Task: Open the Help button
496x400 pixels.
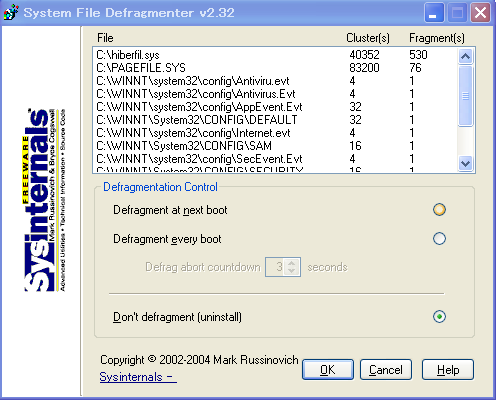Action: point(448,369)
